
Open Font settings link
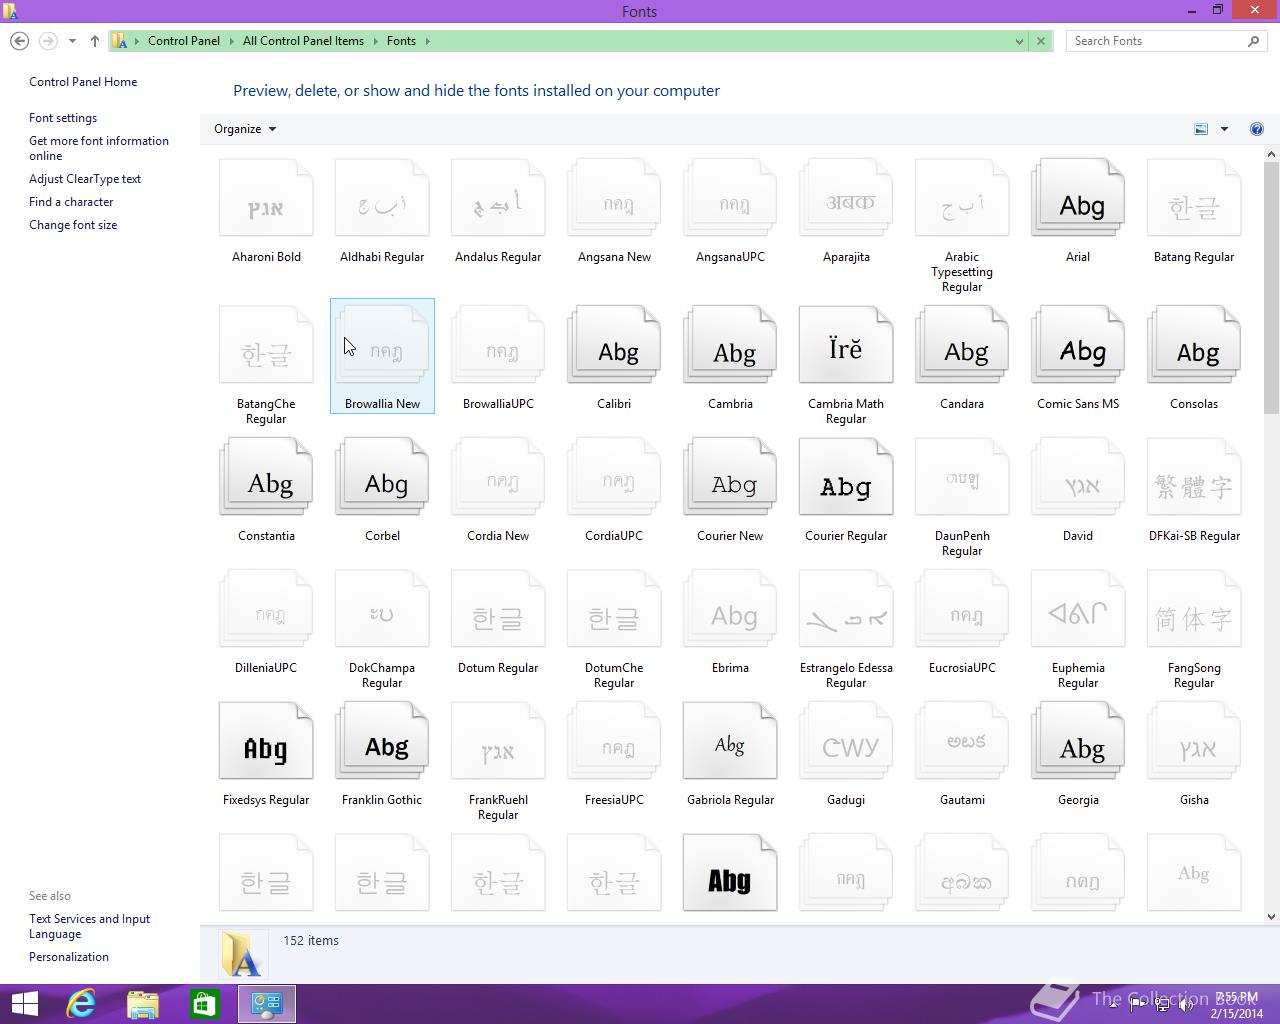tap(63, 118)
